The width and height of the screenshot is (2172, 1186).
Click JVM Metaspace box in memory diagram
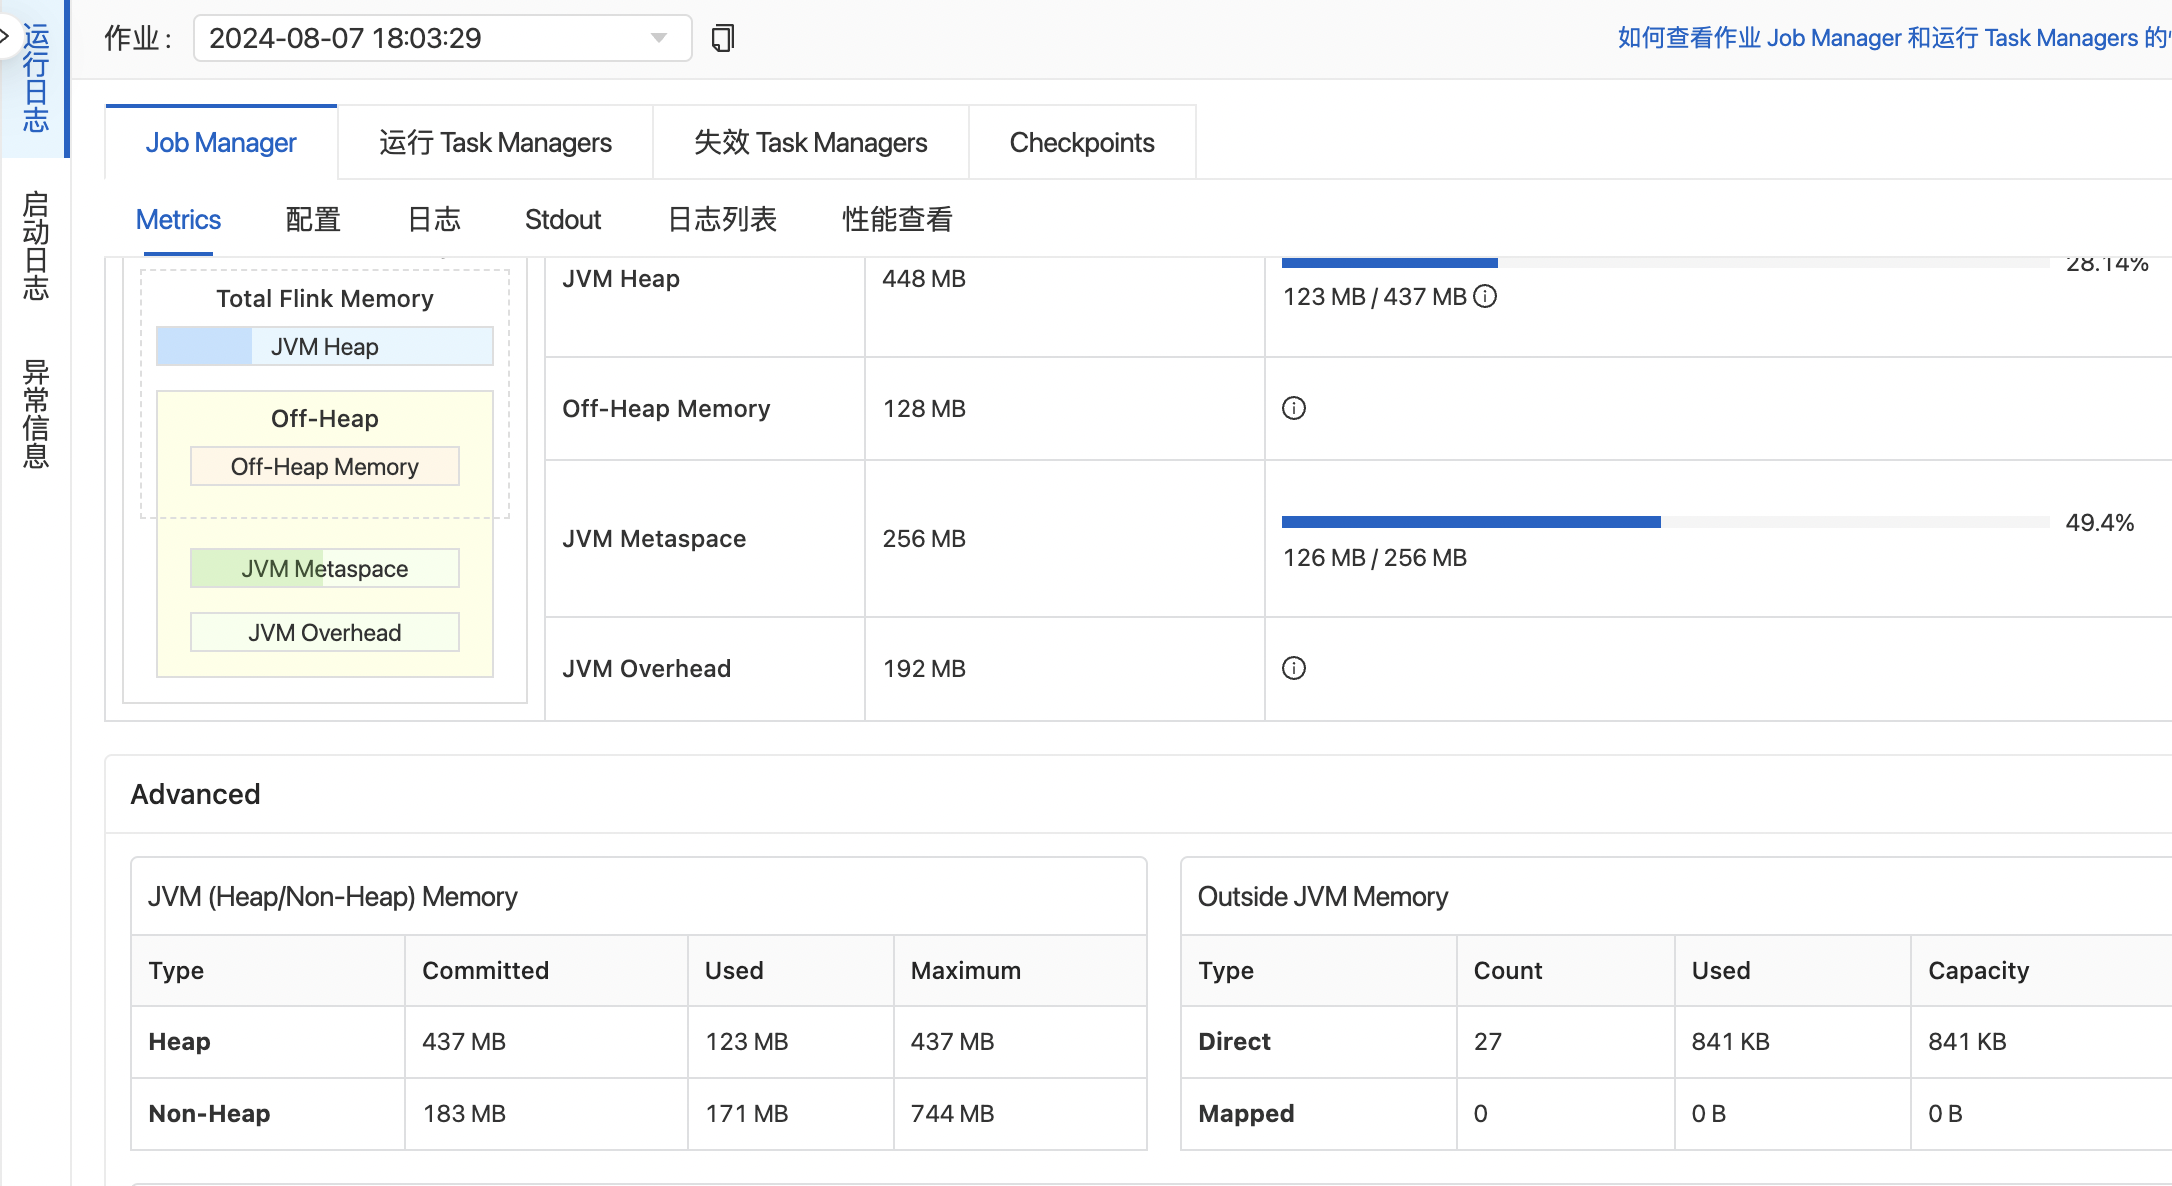click(x=325, y=568)
